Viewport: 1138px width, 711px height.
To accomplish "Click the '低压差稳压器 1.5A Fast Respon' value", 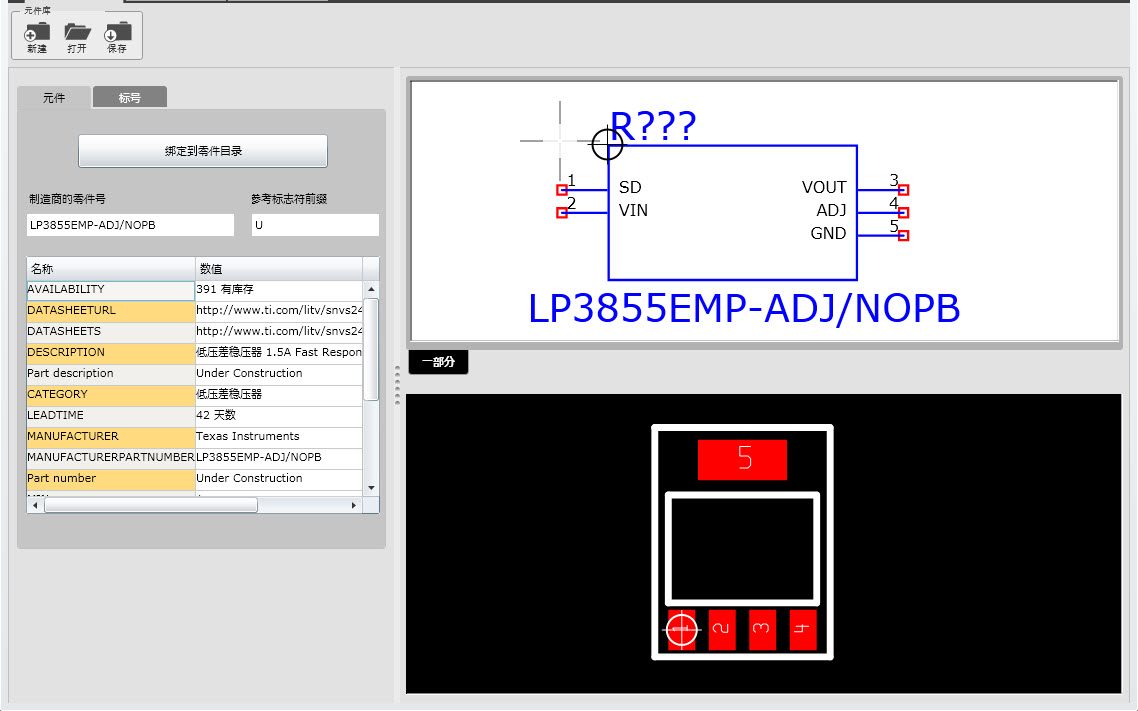I will pos(279,353).
